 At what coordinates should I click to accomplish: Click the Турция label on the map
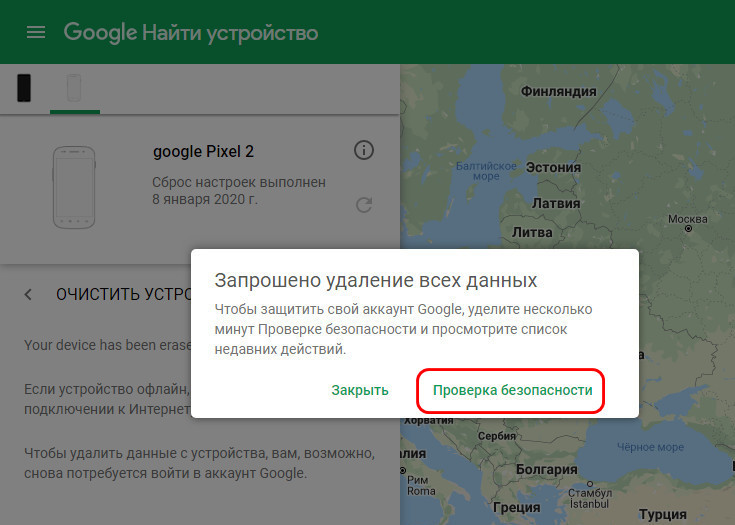pyautogui.click(x=662, y=513)
